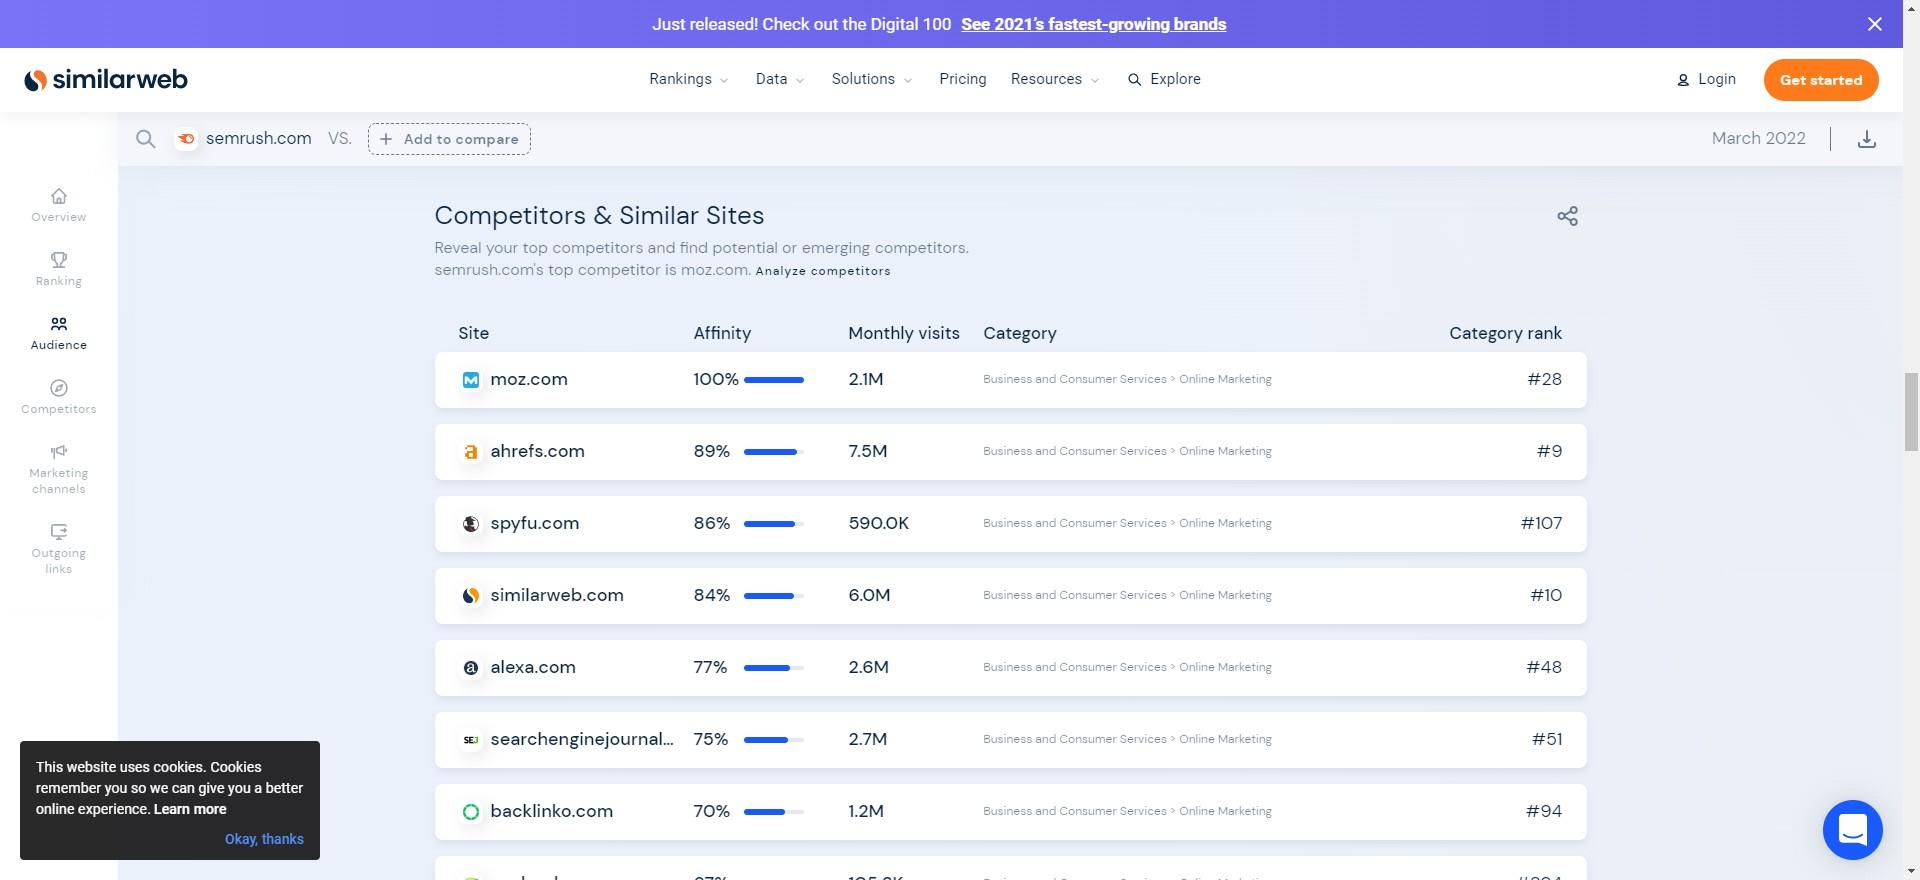Expand the Rankings menu

(689, 79)
